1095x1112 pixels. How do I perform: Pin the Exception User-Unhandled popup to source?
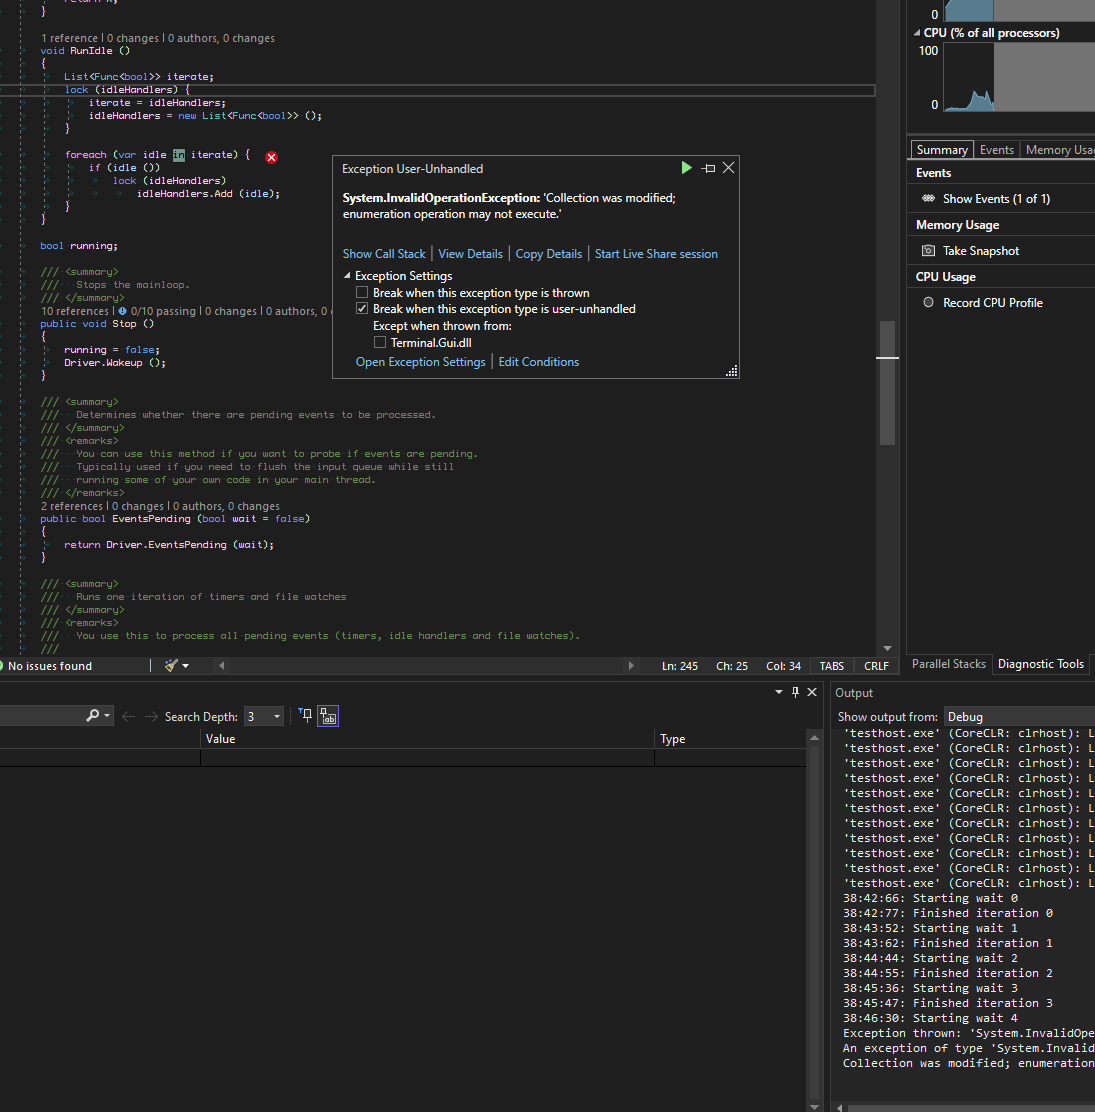click(x=709, y=167)
